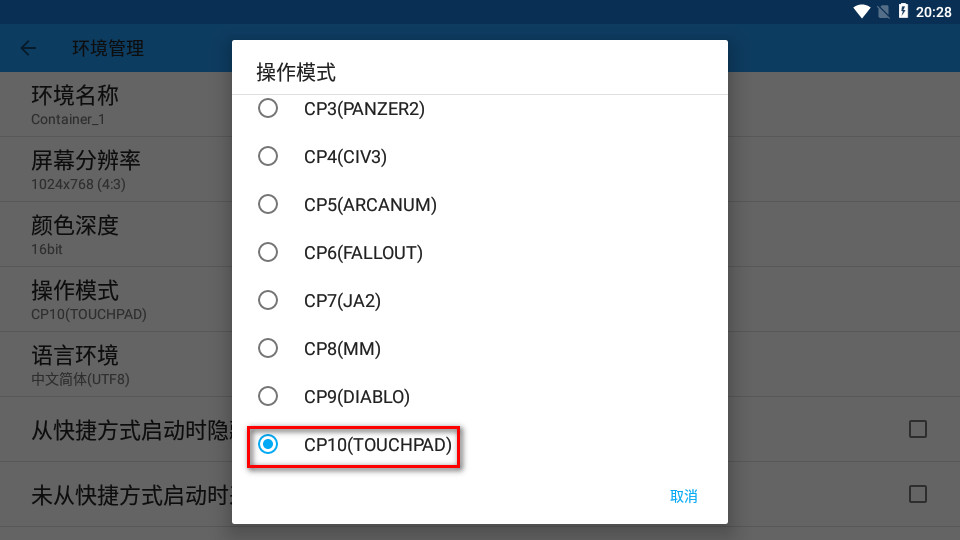Viewport: 960px width, 540px height.
Task: Select the CP3(PANZER2) radio option
Action: pos(479,109)
